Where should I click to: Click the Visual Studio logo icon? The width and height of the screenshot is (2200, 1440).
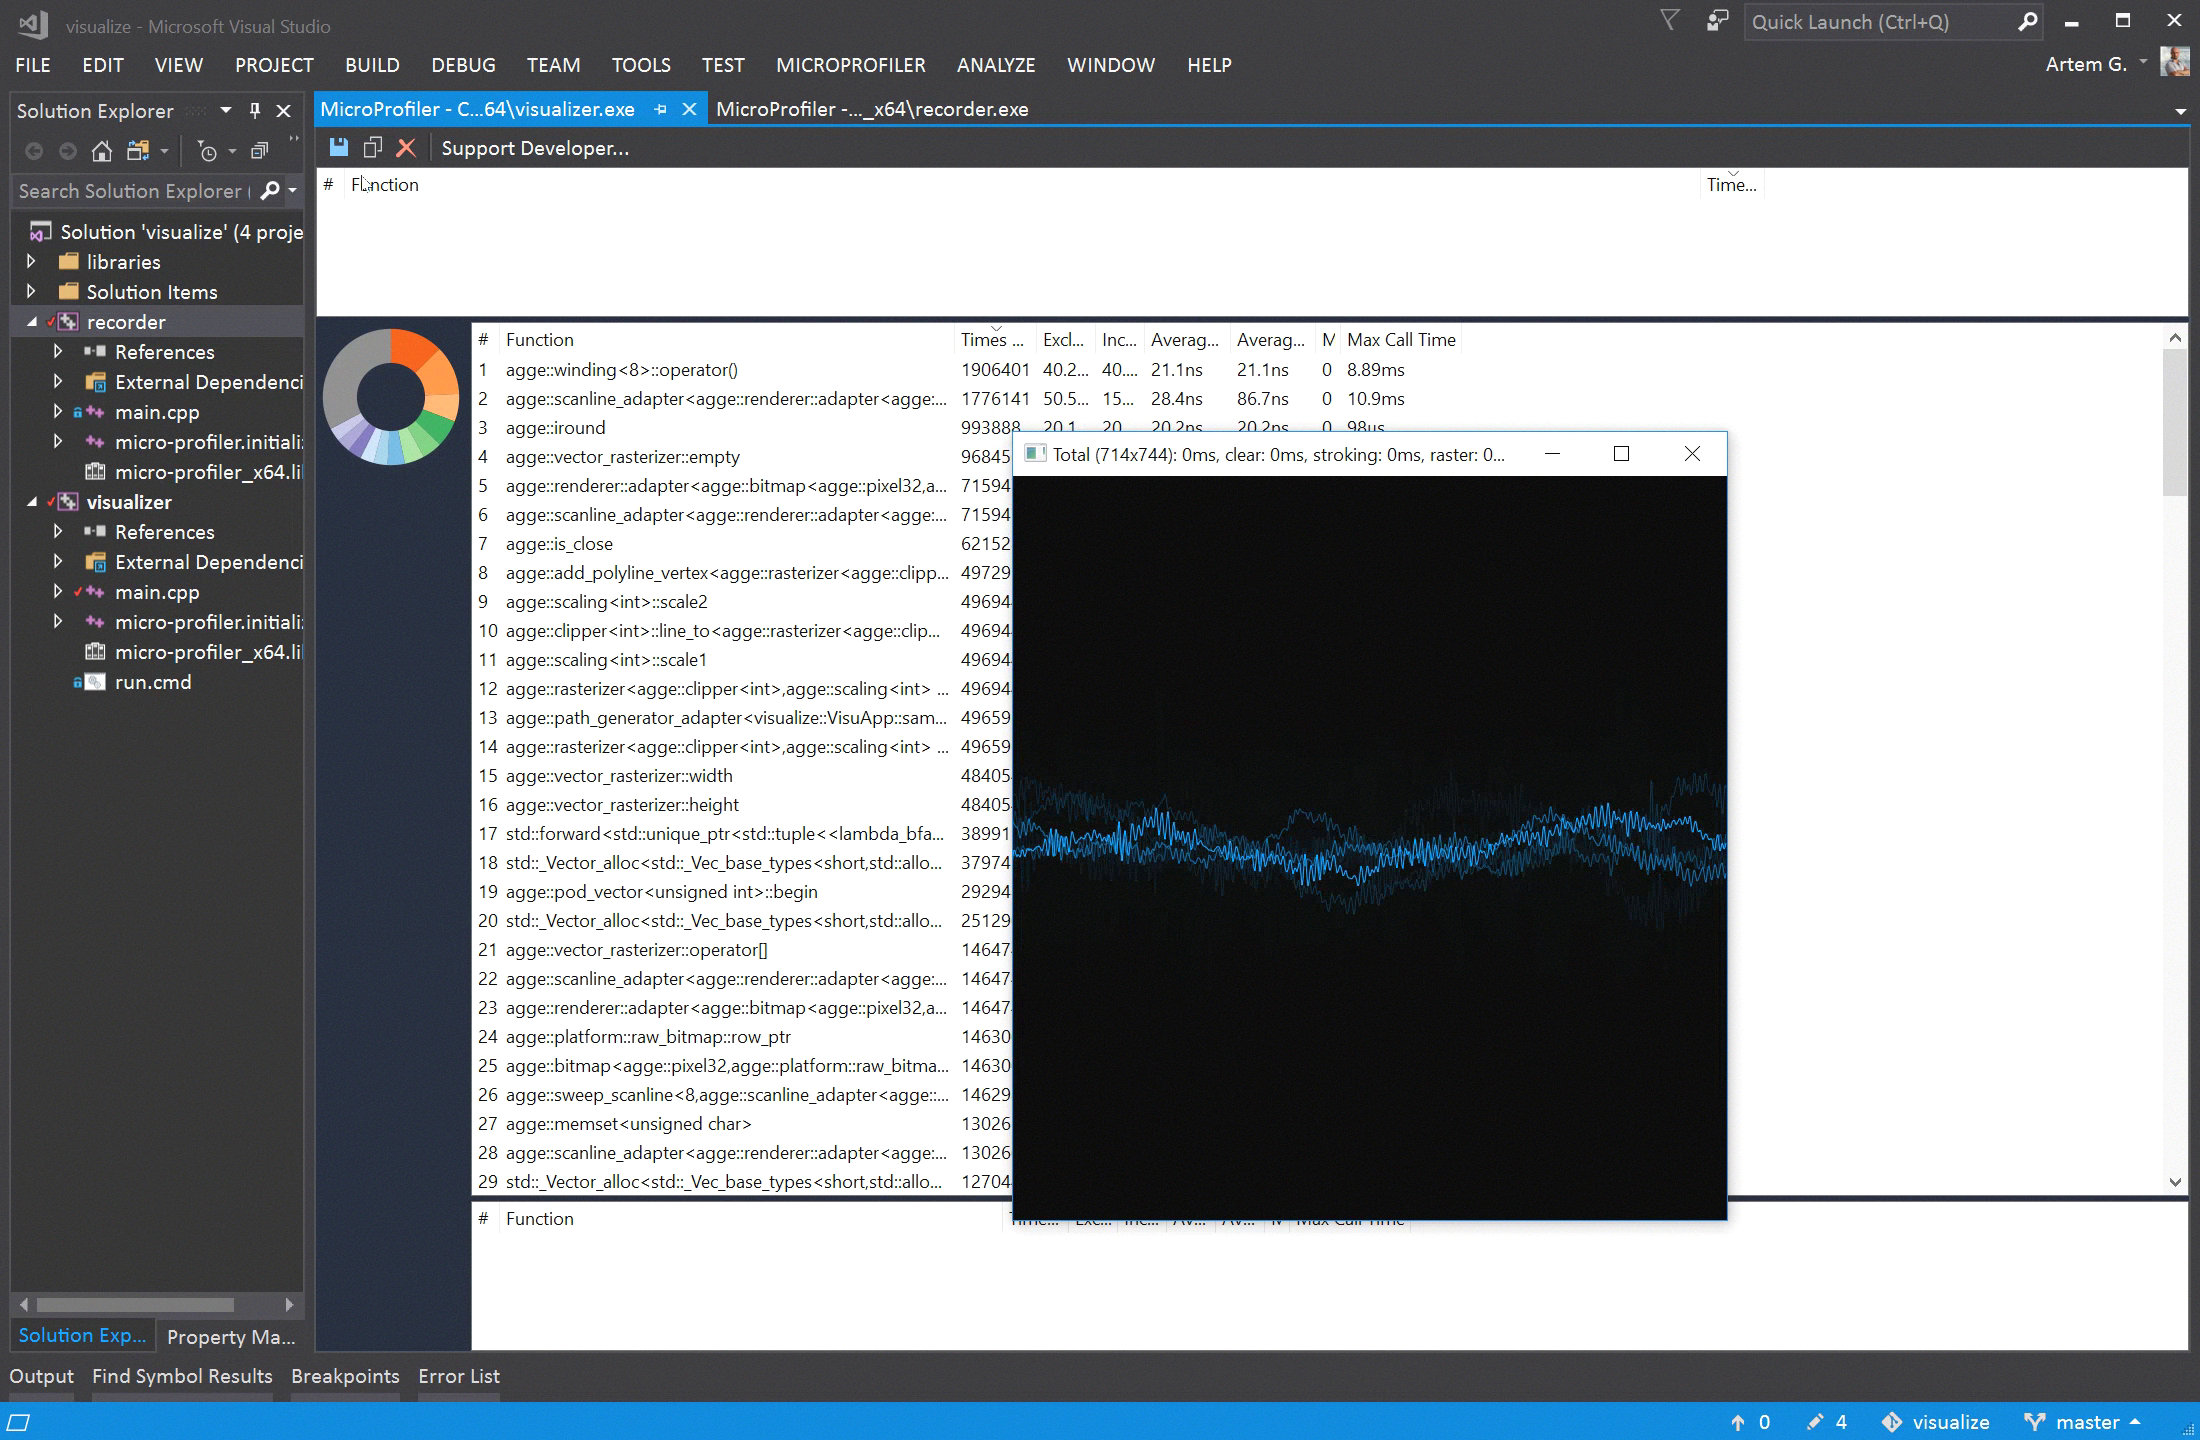[33, 25]
